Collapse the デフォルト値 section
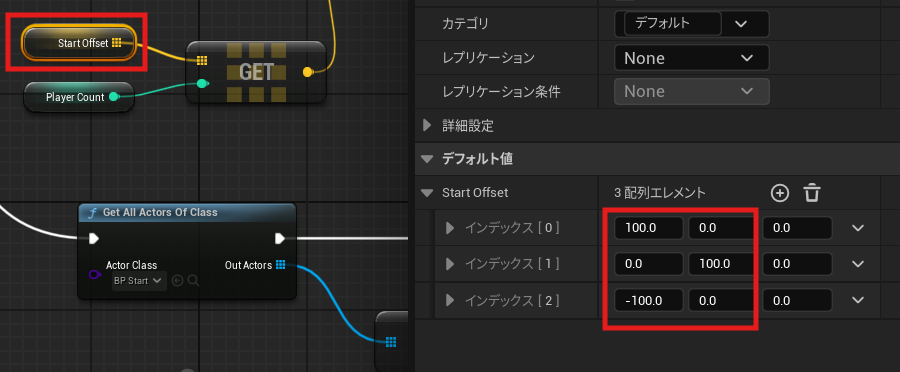Viewport: 900px width, 372px height. click(426, 159)
